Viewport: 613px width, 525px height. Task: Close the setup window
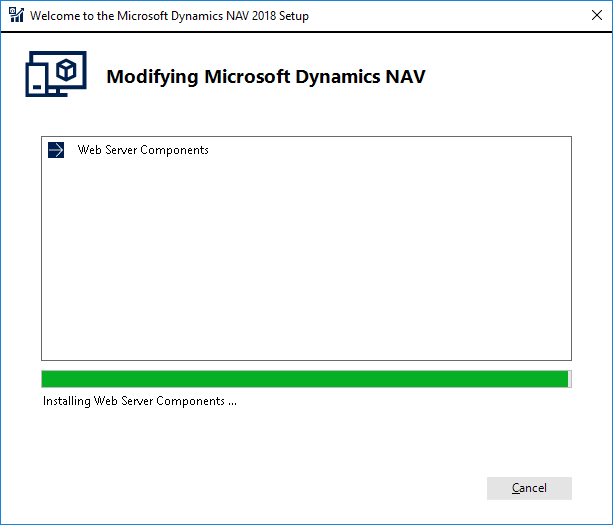point(597,15)
